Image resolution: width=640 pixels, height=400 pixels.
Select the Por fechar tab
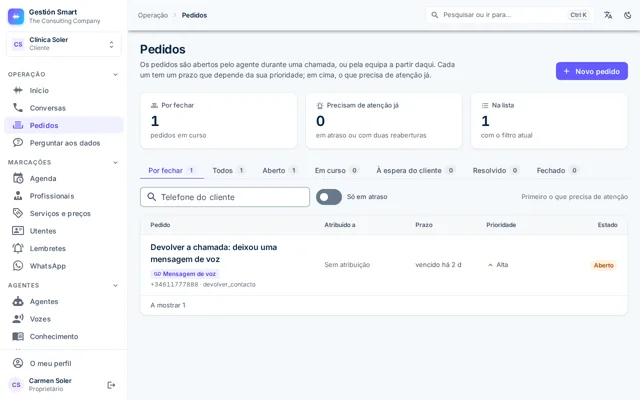pos(172,170)
